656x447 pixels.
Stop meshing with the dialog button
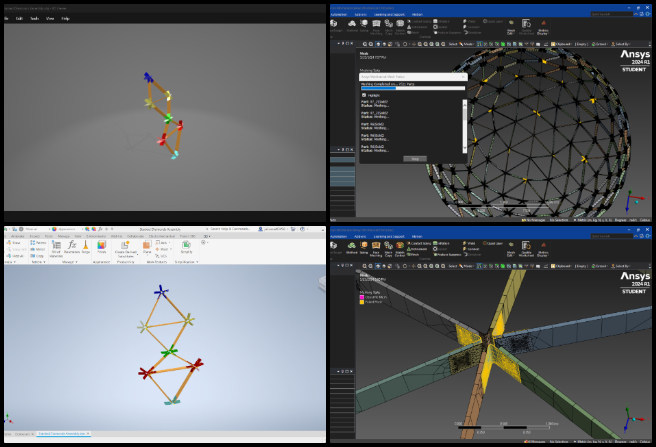coord(415,159)
